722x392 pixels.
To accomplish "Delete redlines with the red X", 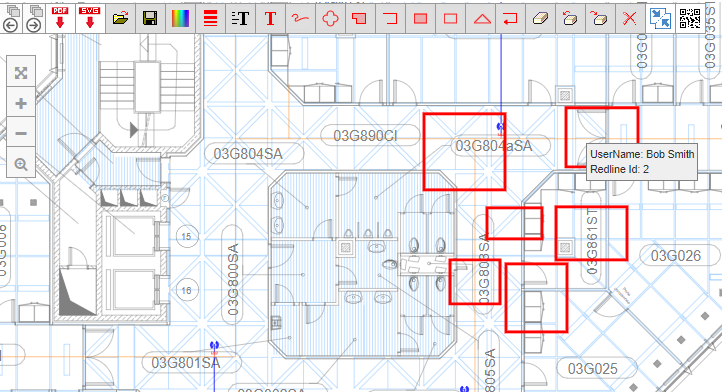I will tap(629, 18).
